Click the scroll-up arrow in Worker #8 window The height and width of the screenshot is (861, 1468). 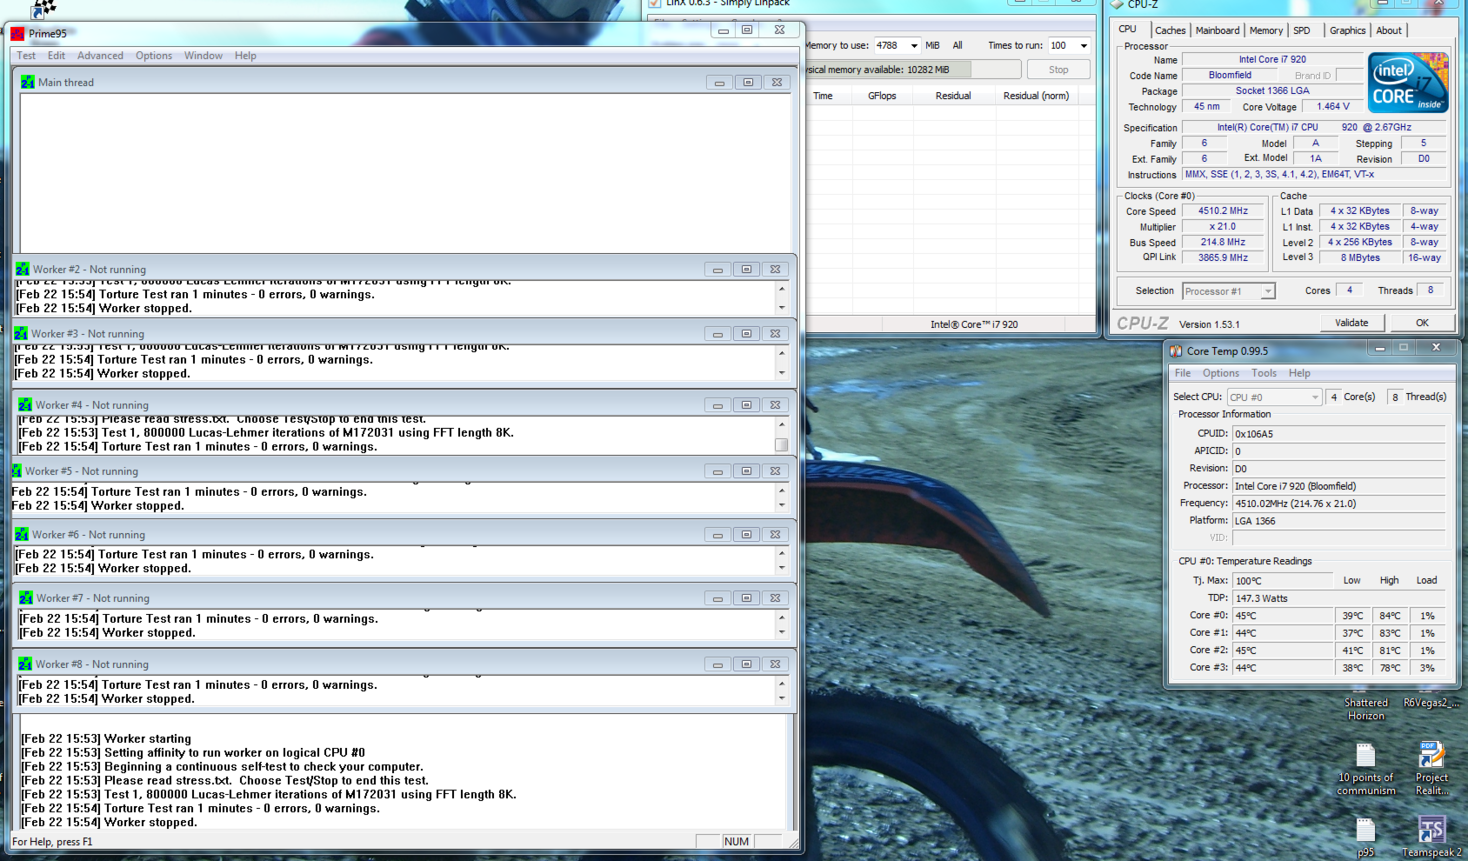click(781, 684)
